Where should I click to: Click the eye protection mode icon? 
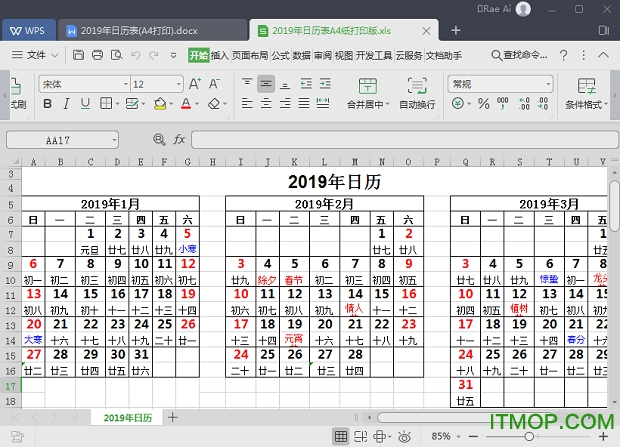[405, 437]
